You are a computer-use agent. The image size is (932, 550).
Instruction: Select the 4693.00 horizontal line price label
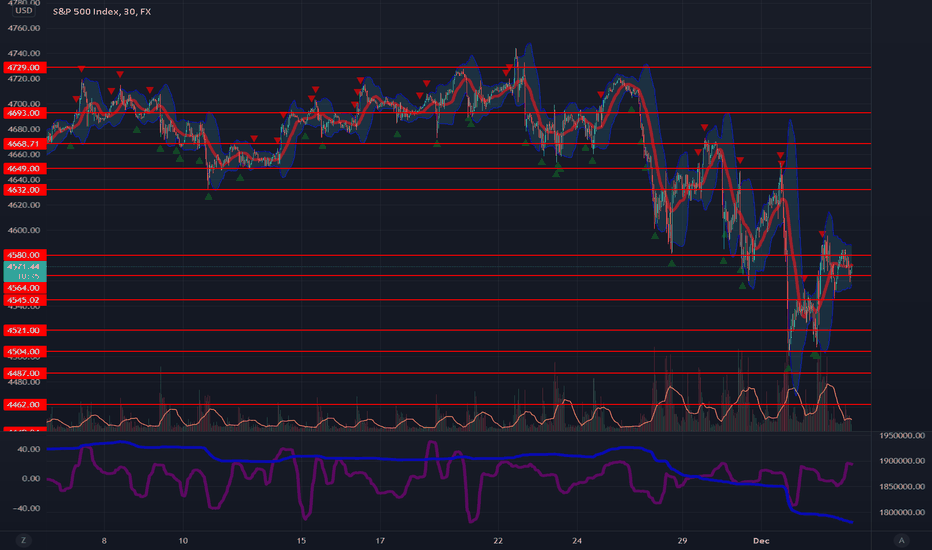pyautogui.click(x=24, y=113)
